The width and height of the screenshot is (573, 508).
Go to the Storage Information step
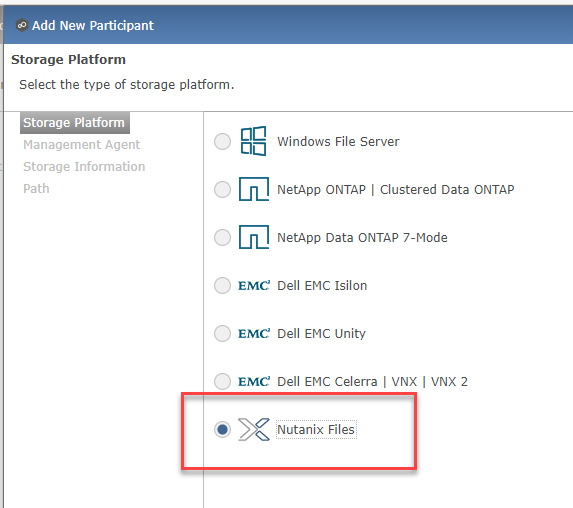coord(84,167)
